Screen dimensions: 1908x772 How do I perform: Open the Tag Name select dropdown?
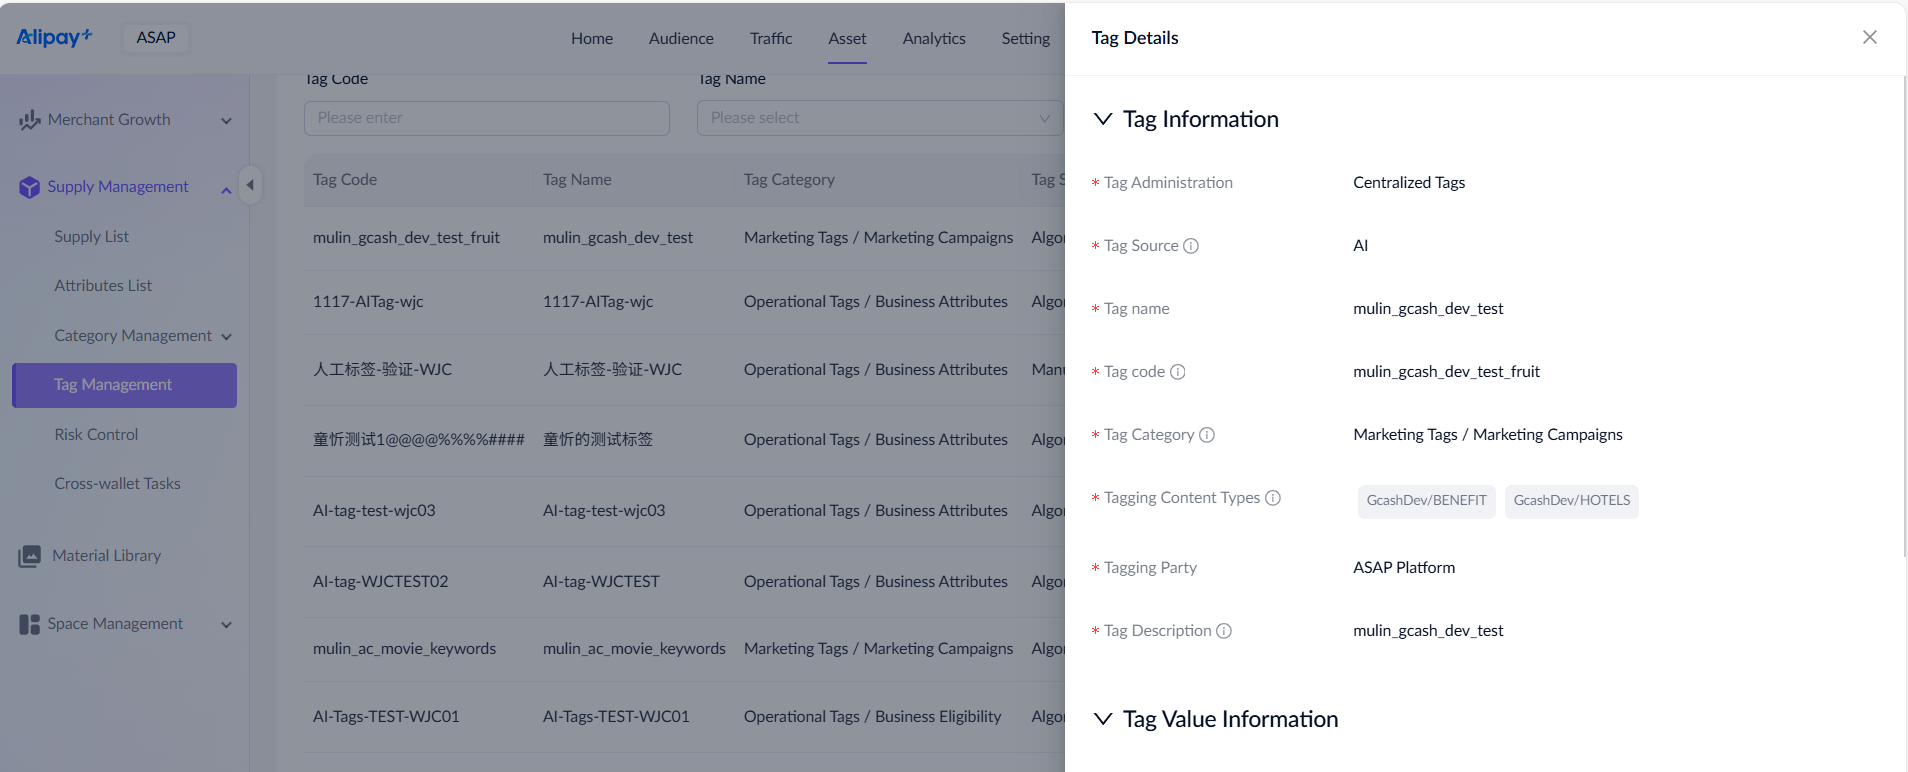[x=879, y=118]
